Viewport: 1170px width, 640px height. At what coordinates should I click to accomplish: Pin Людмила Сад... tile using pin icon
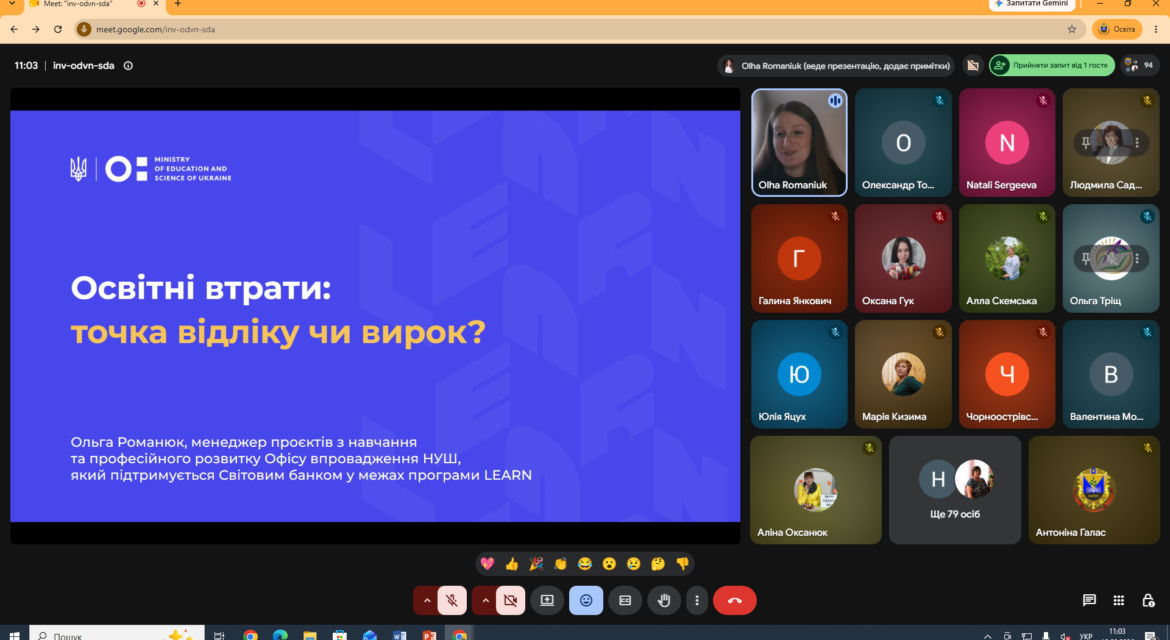(1086, 142)
